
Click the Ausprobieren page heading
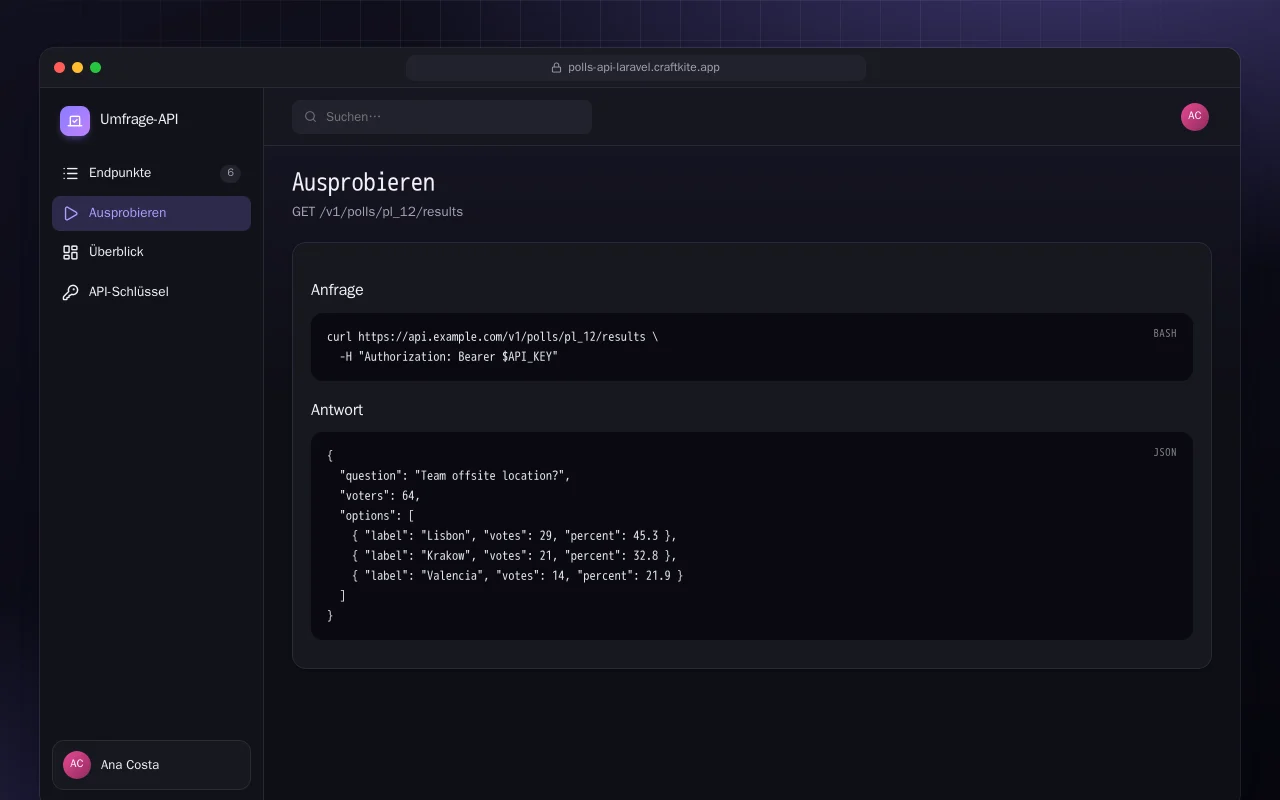pos(363,182)
